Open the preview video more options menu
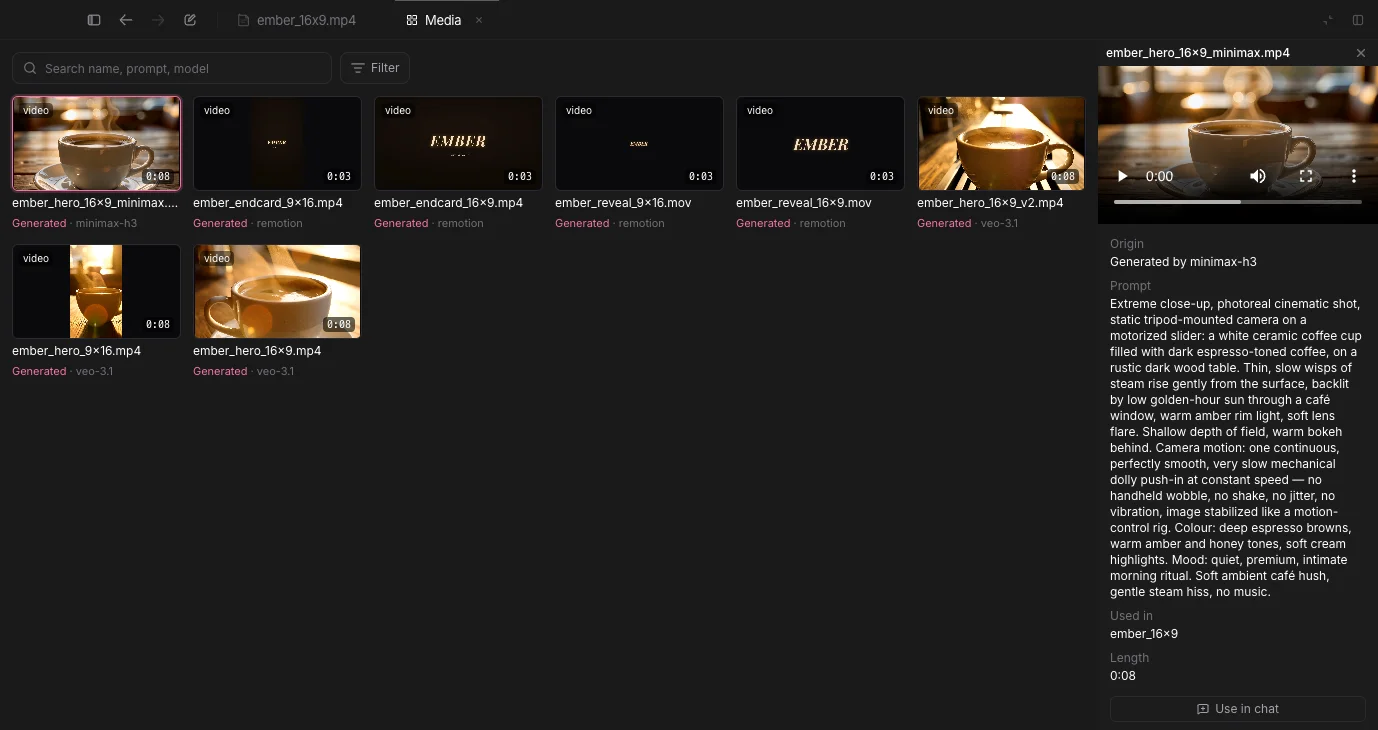This screenshot has height=730, width=1378. click(1354, 176)
